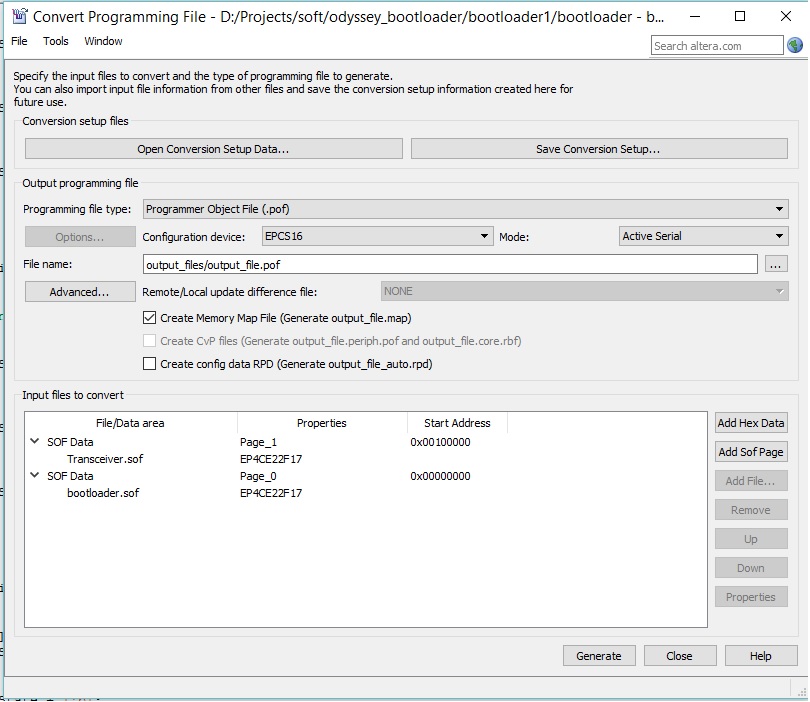The image size is (810, 702).
Task: Click EP4CE22F17 in the bootloader.sof row
Action: [x=271, y=493]
